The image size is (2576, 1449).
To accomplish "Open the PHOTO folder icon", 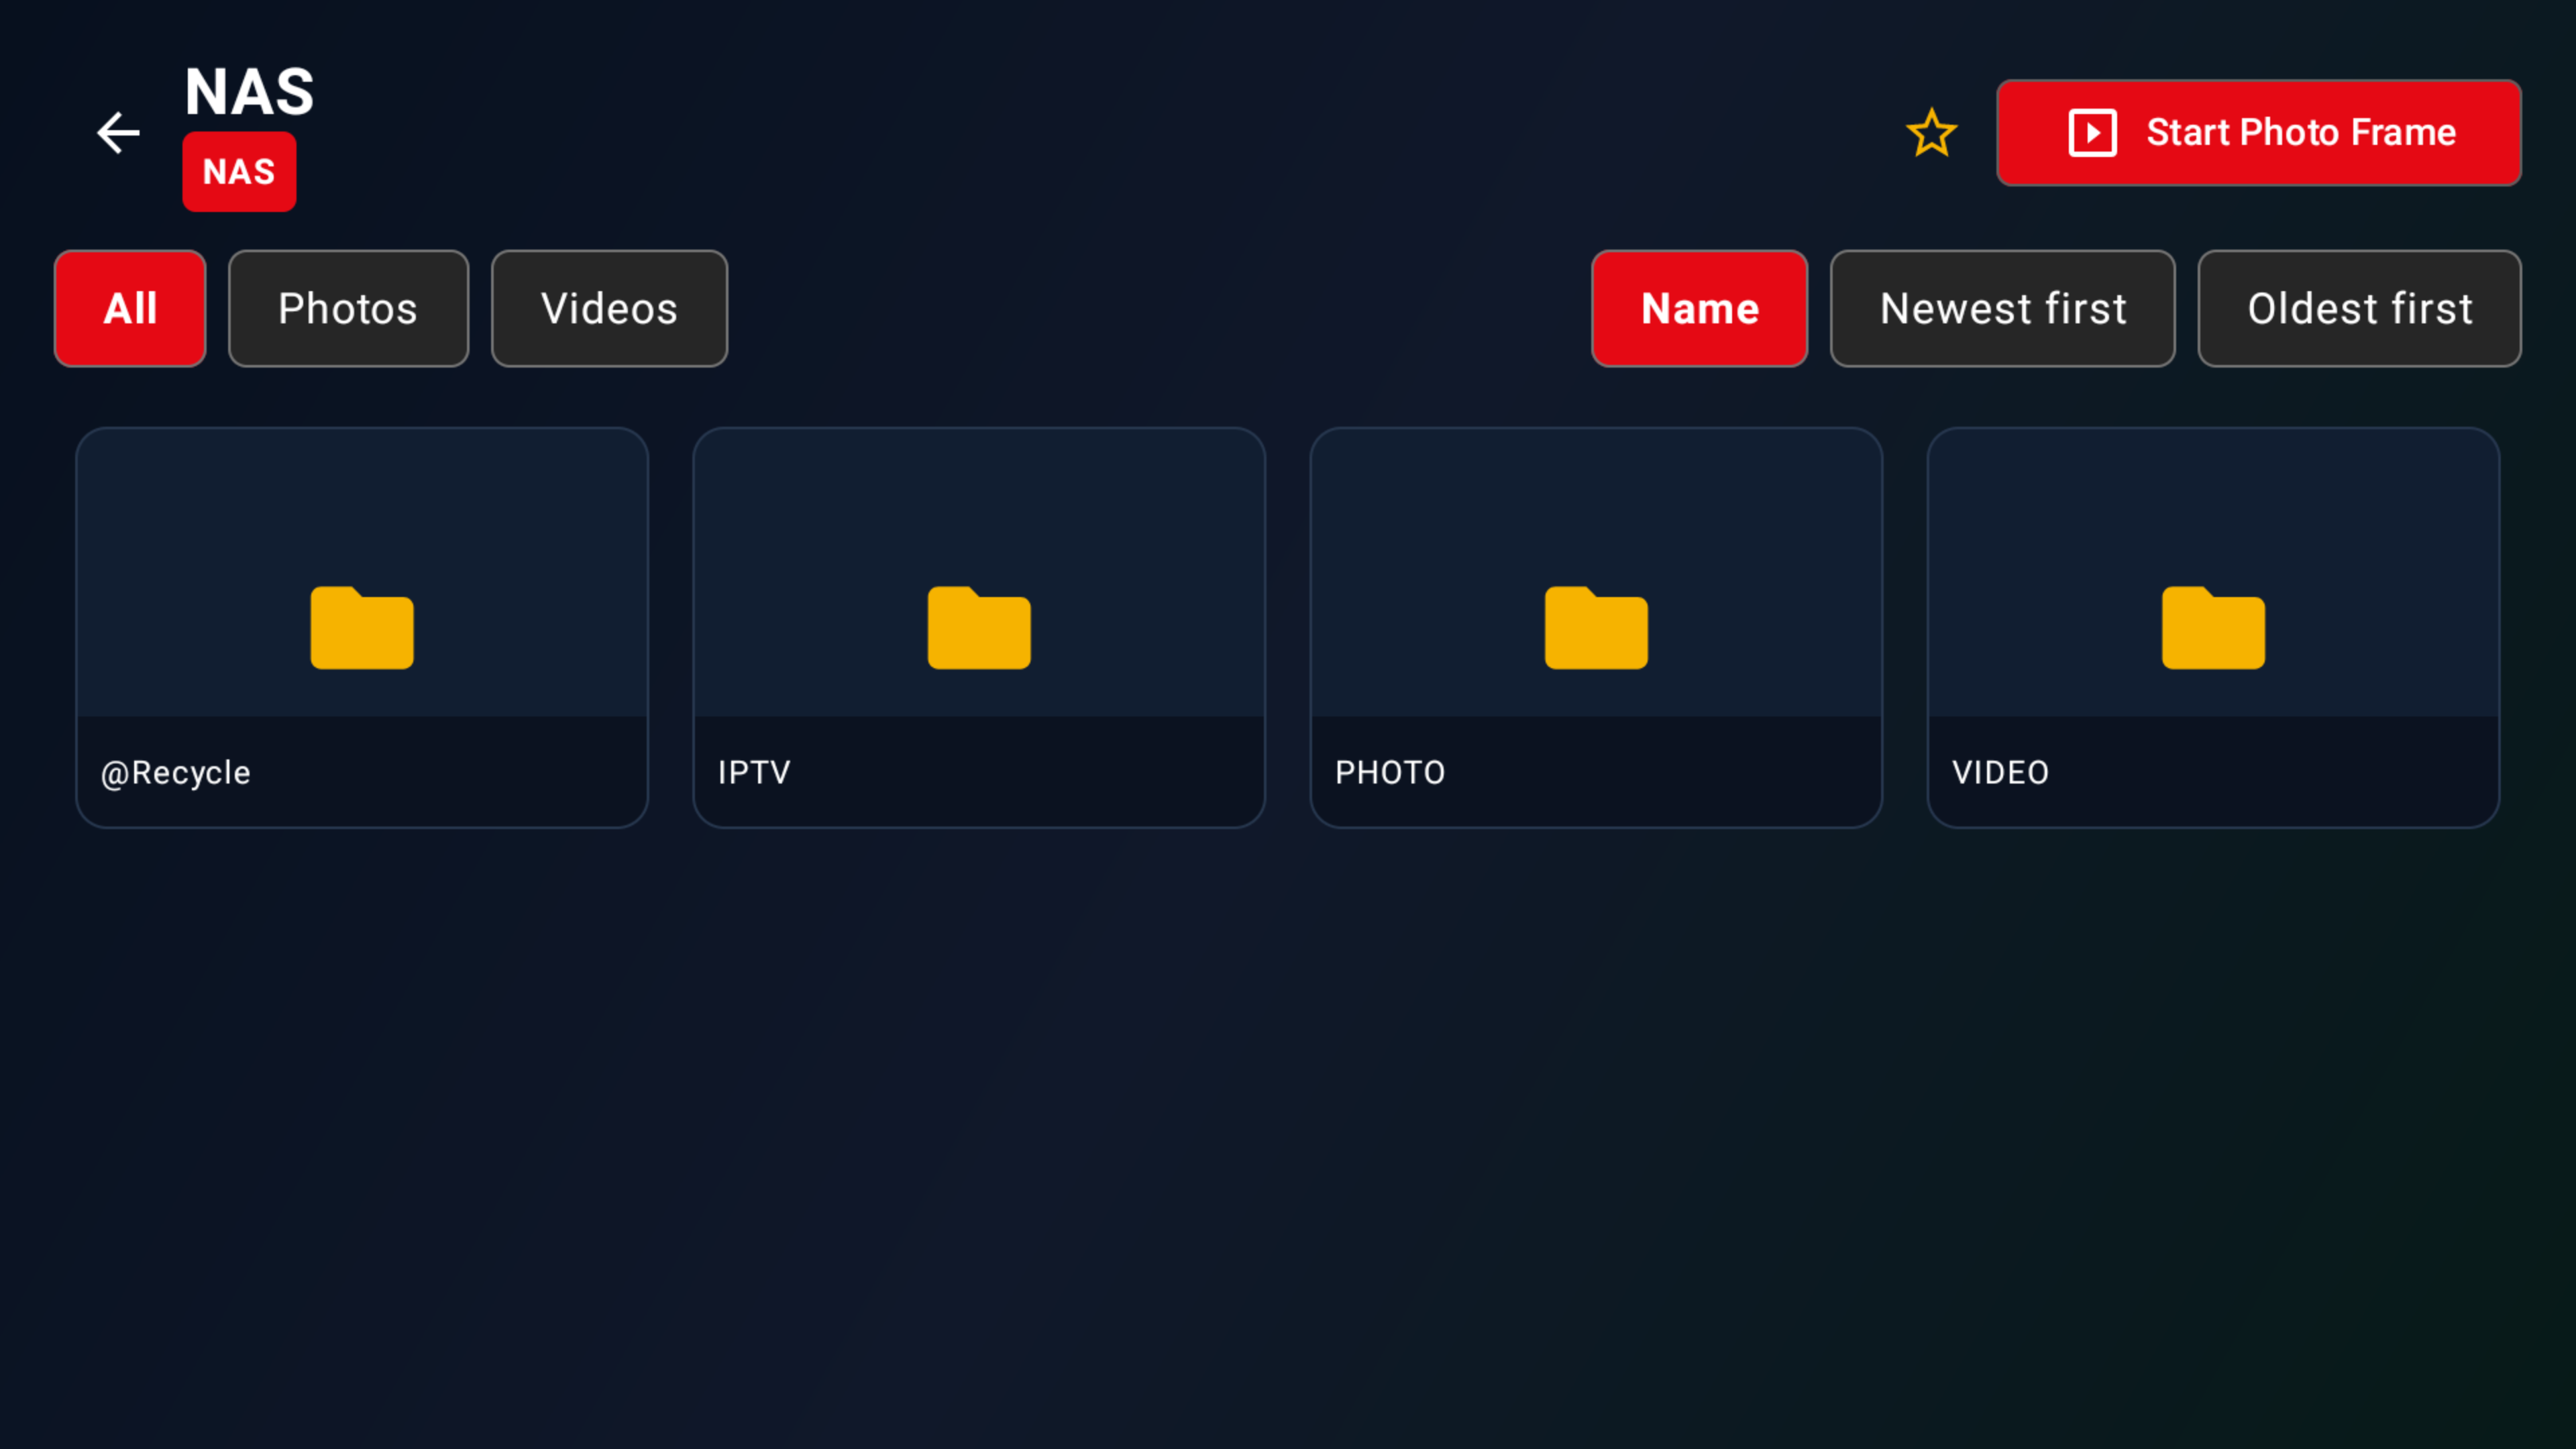I will tap(1596, 627).
